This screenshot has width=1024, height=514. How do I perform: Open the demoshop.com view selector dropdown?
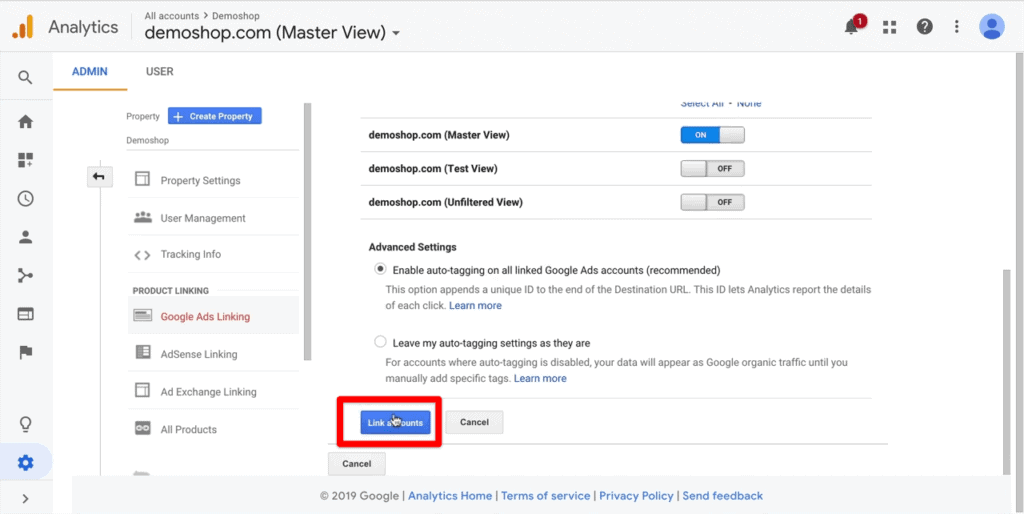[x=272, y=32]
